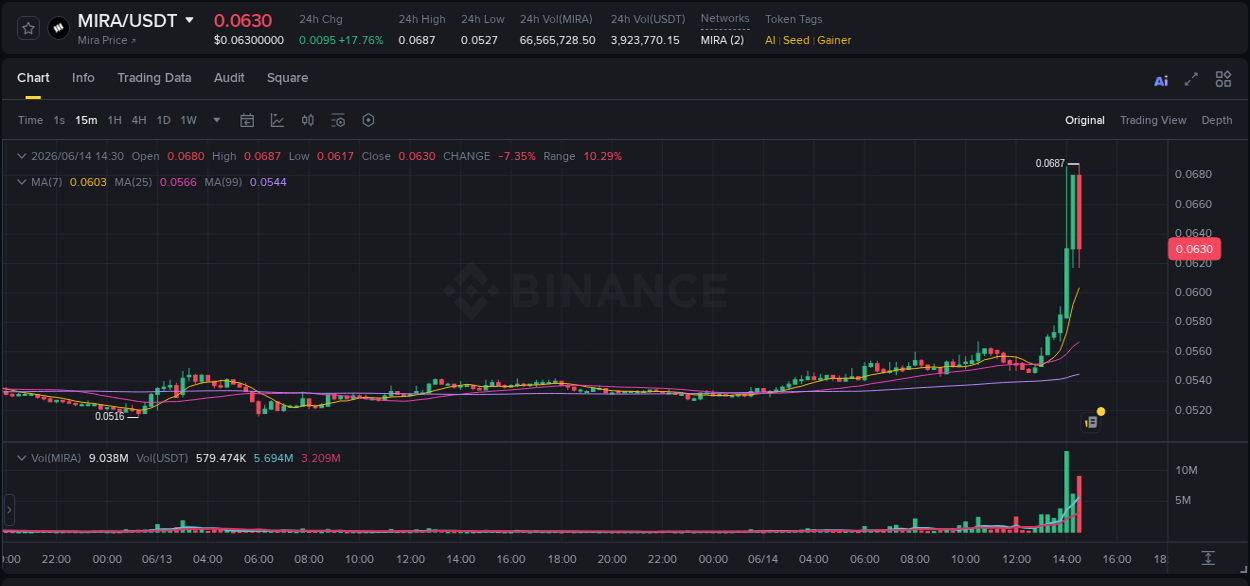The image size is (1250, 586).
Task: Open the news note icon near chart bottom
Action: click(x=1091, y=422)
